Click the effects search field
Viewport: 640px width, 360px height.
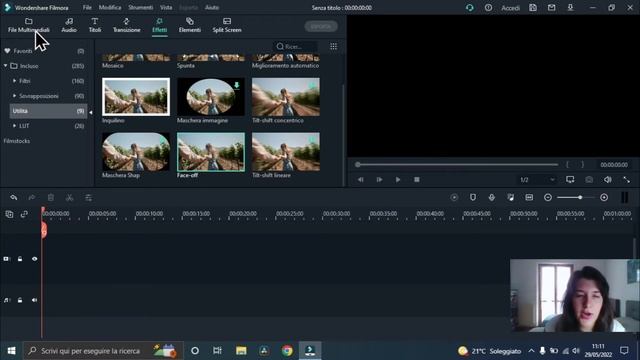click(295, 46)
